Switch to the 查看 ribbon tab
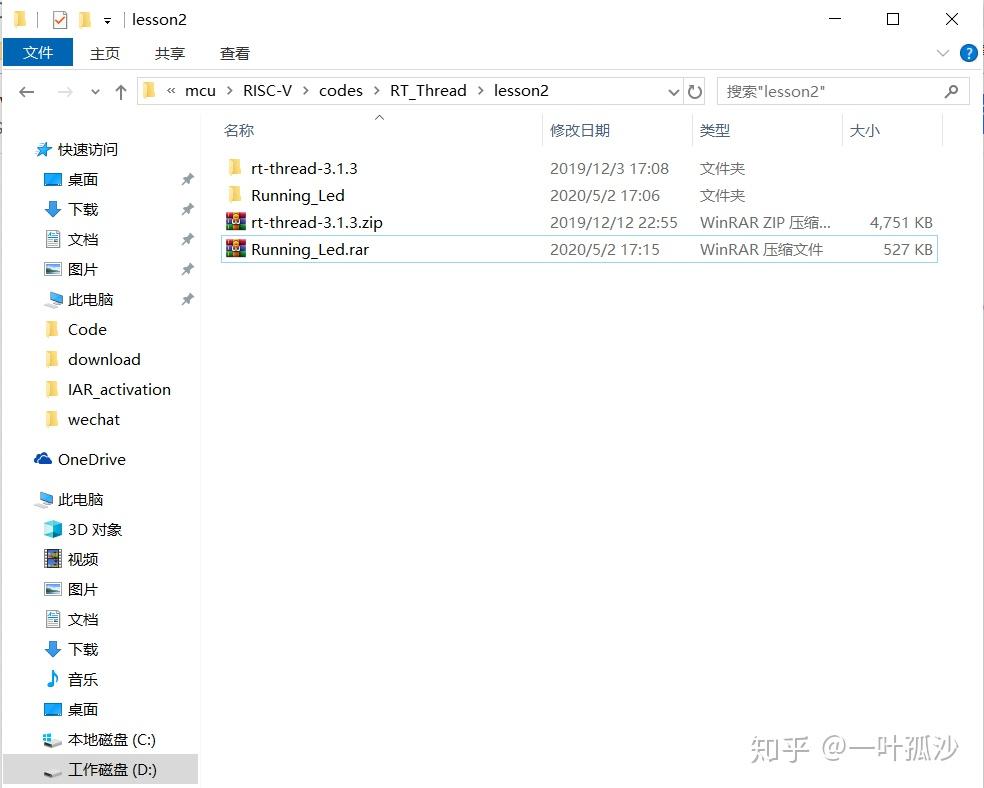The height and width of the screenshot is (788, 984). [235, 53]
